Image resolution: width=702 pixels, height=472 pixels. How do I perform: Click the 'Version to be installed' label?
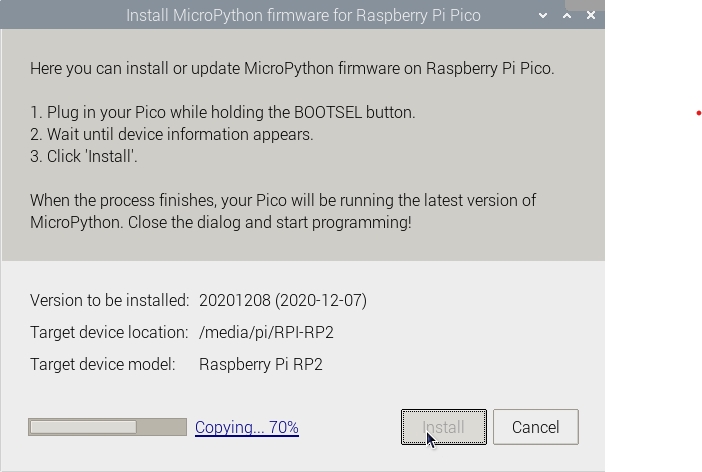(x=109, y=300)
